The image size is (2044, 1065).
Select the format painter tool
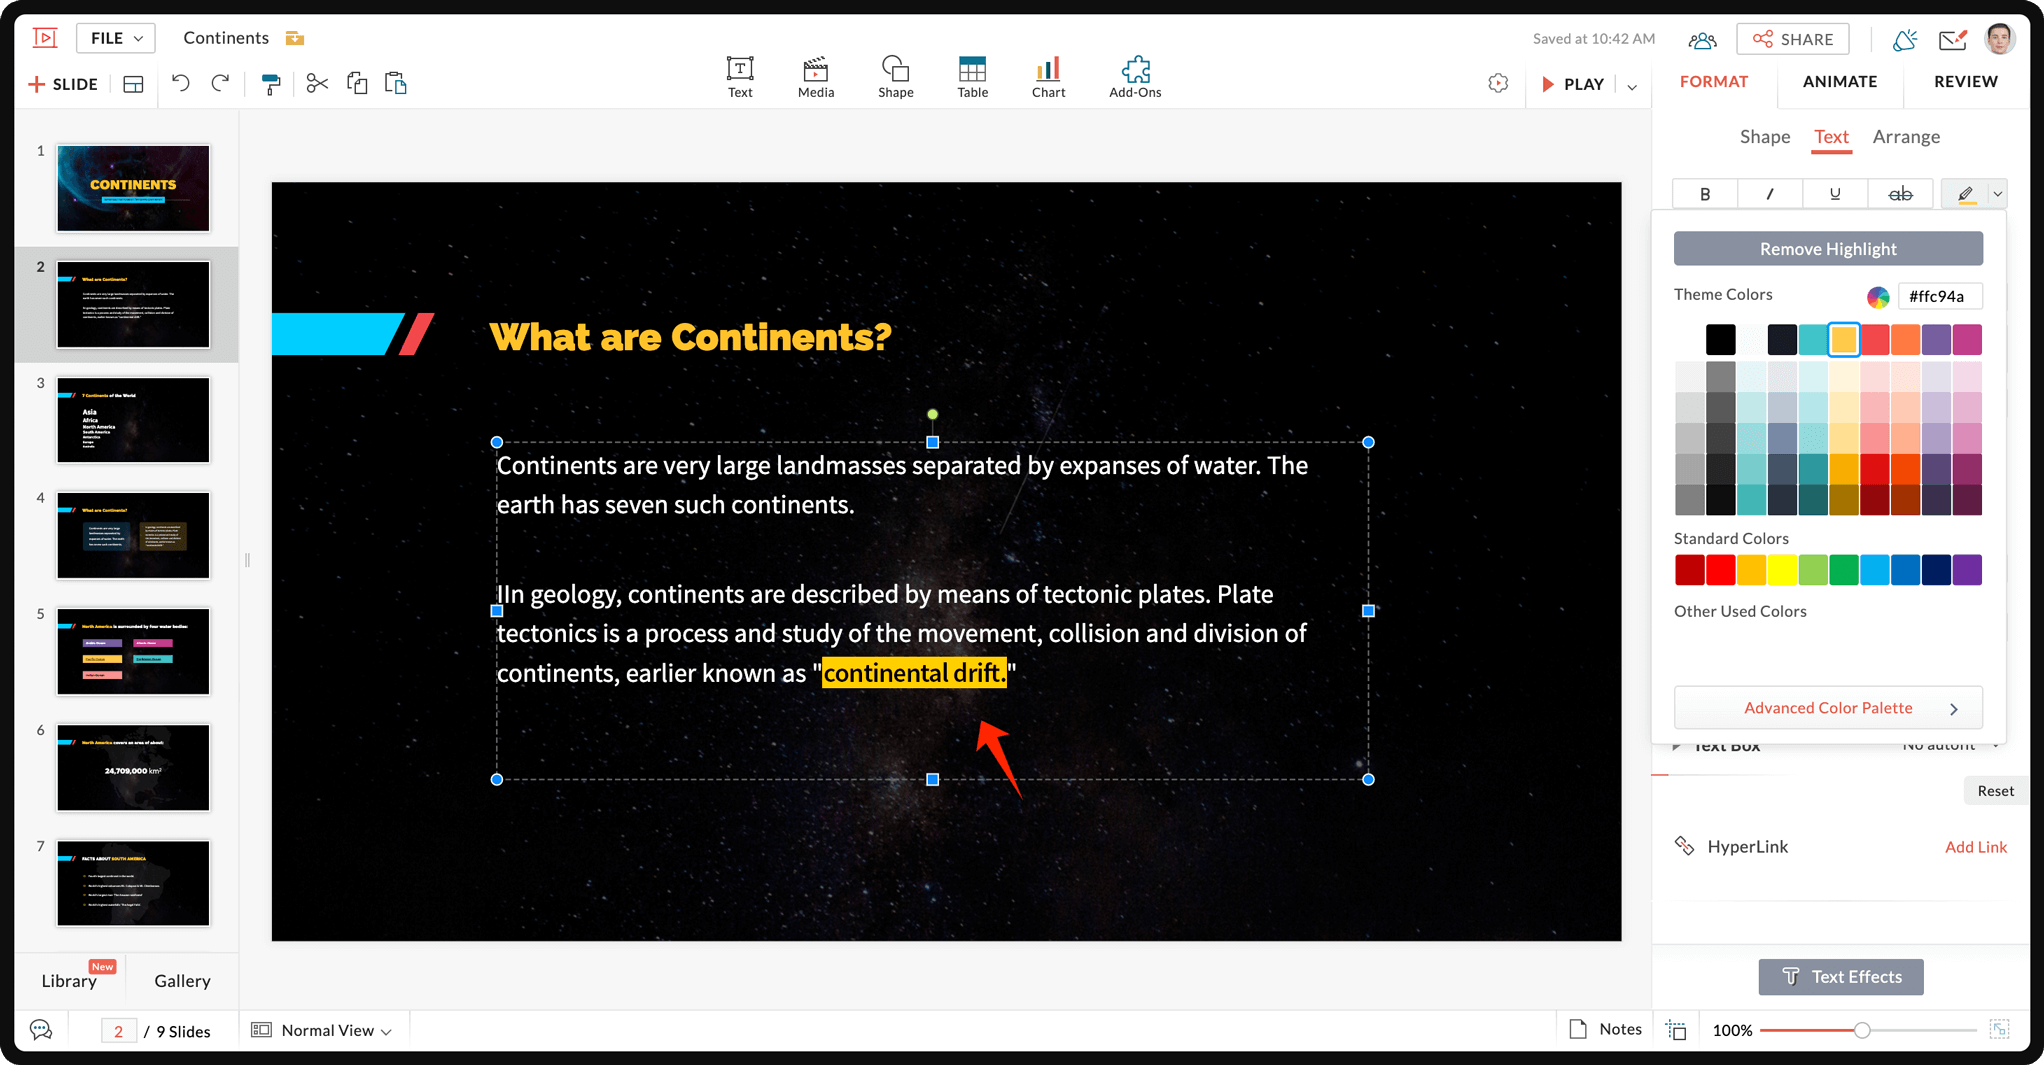tap(270, 84)
